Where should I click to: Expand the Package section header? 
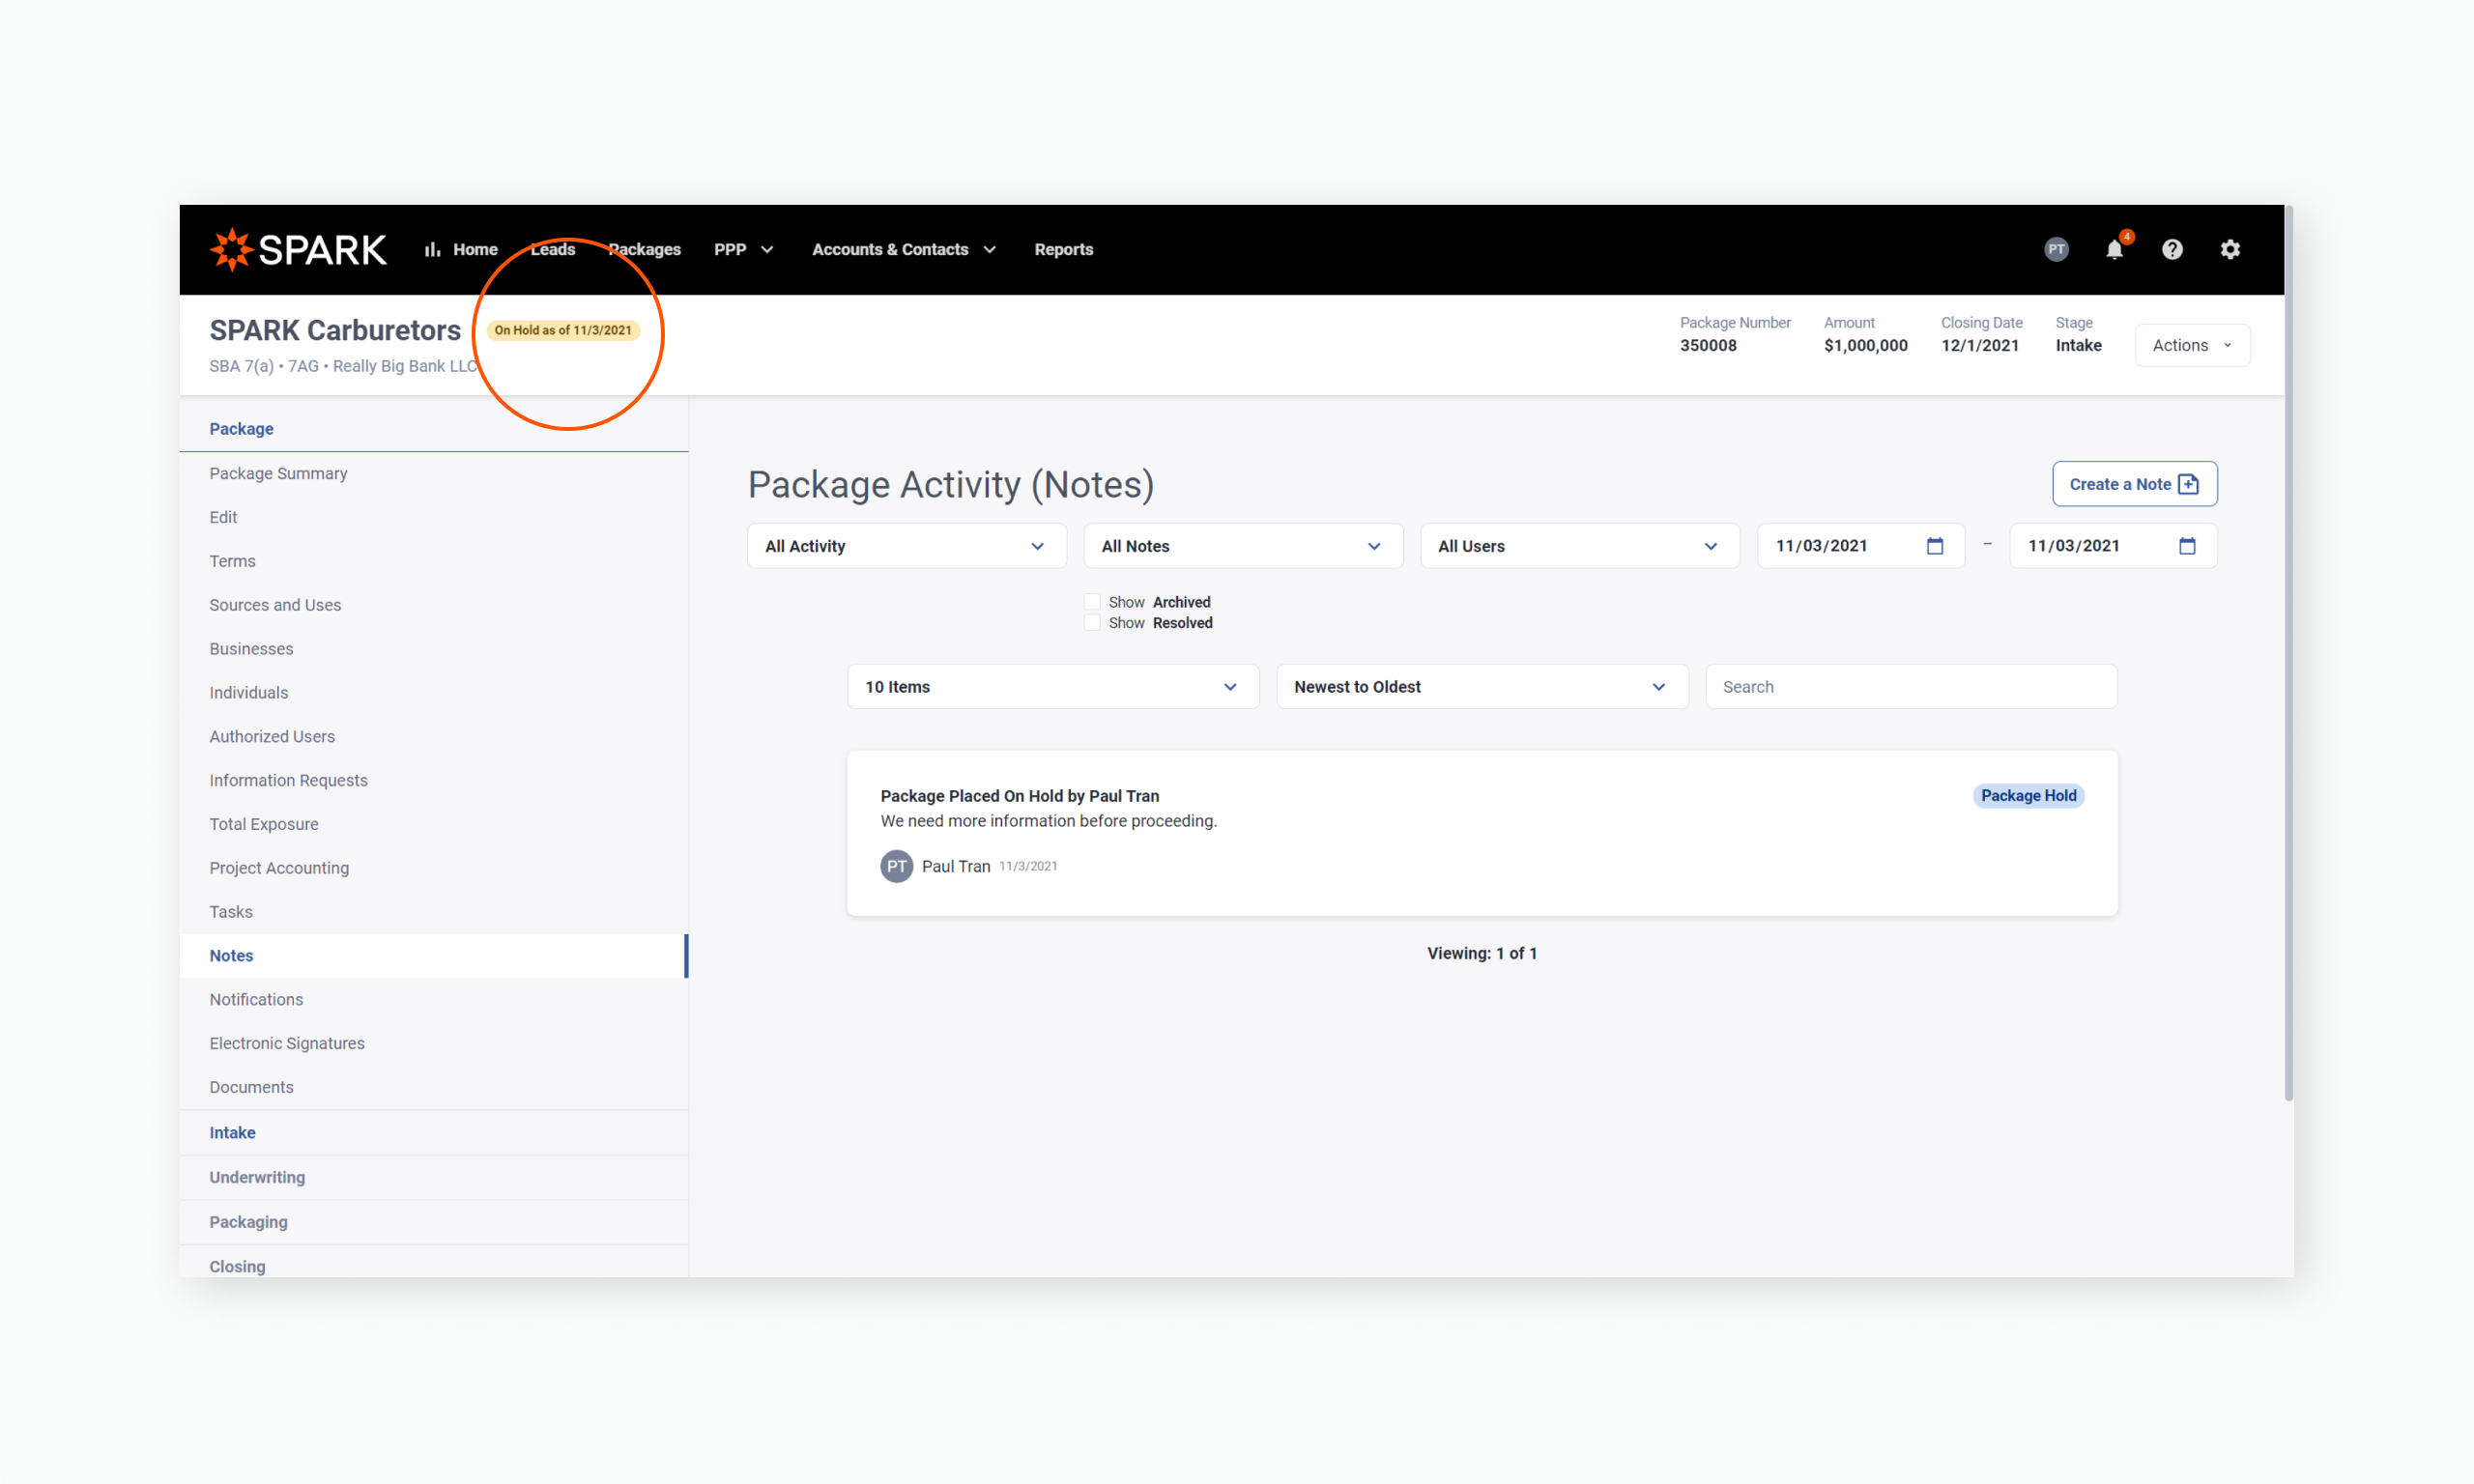click(433, 429)
